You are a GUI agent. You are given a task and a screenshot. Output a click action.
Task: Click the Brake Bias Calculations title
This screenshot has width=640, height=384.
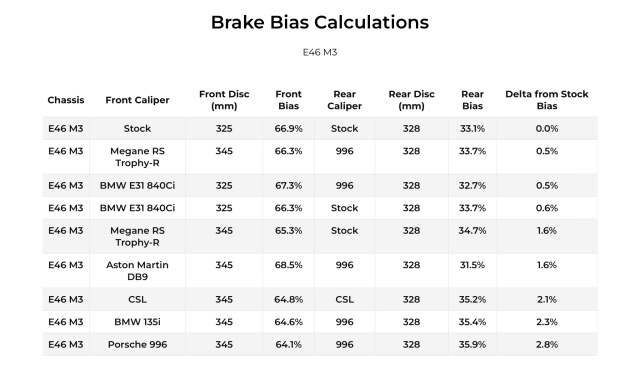tap(320, 22)
